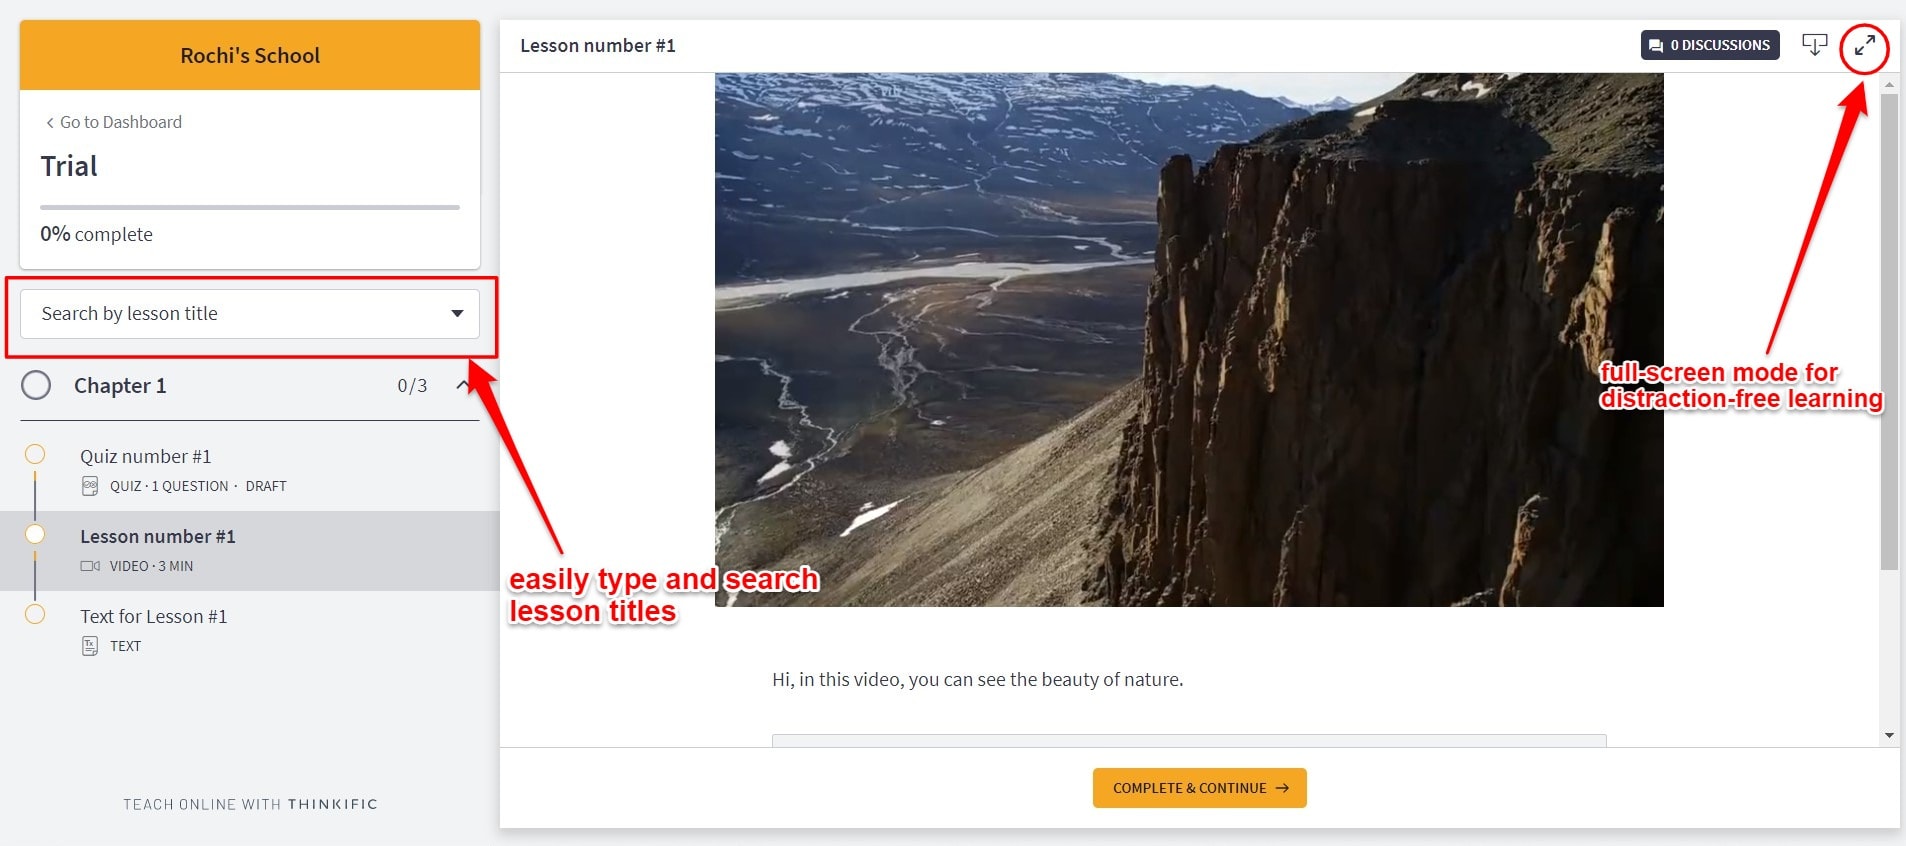Click the video camera icon under Lesson number #1
The image size is (1906, 846).
coord(90,566)
